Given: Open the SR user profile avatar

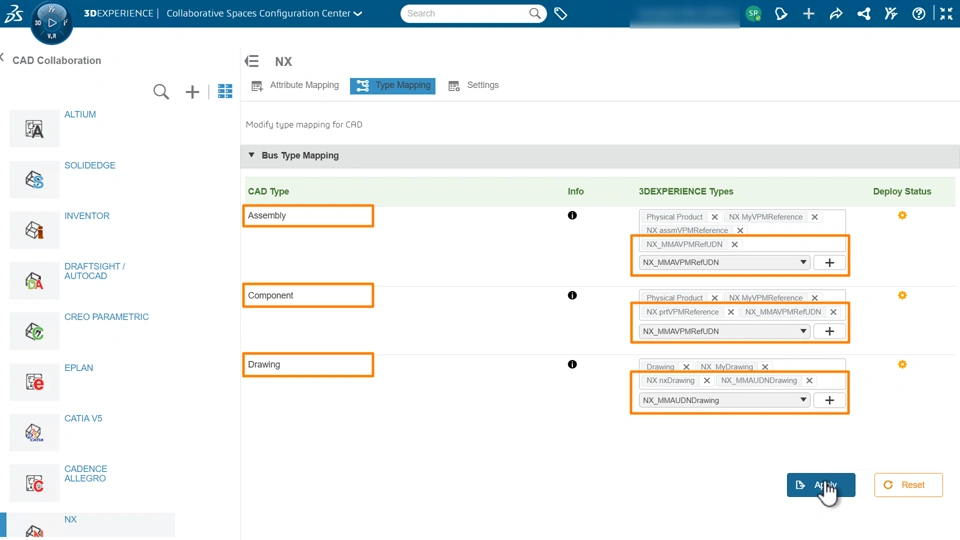Looking at the screenshot, I should click(x=753, y=13).
